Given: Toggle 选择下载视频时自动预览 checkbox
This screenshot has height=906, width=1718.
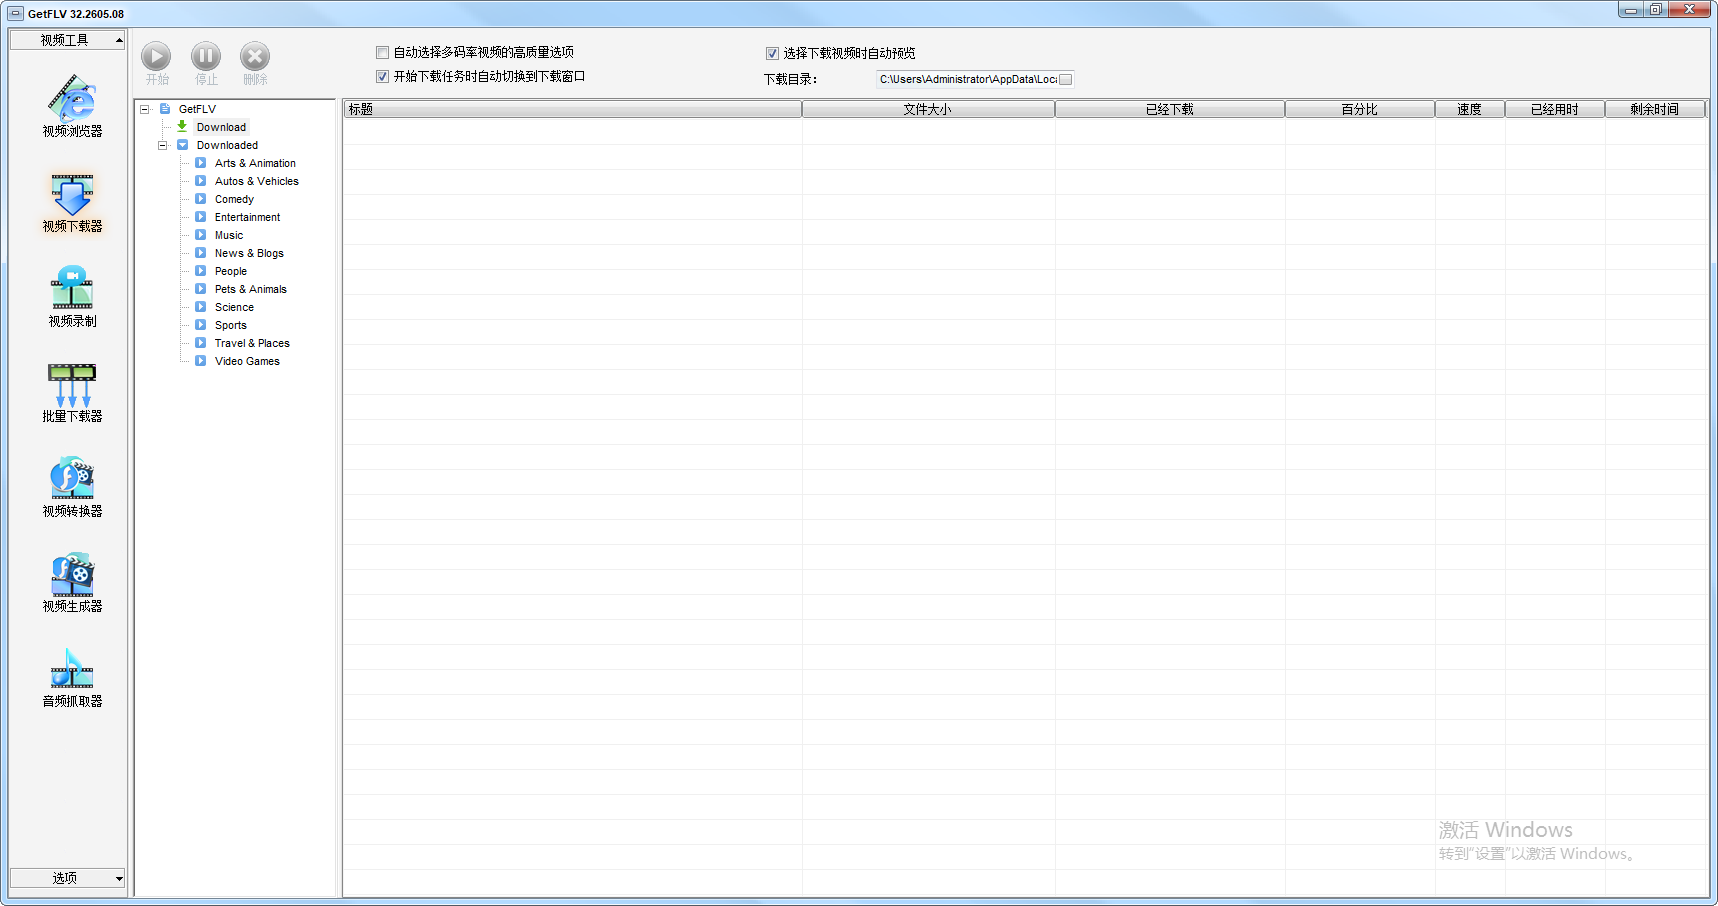Looking at the screenshot, I should pyautogui.click(x=772, y=53).
